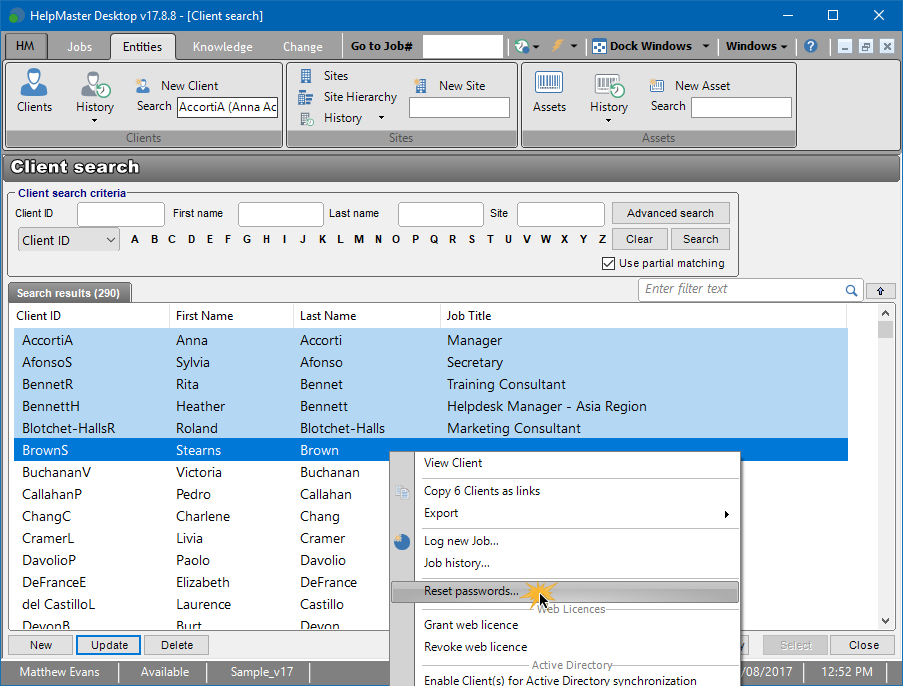Click the Dock Windows icon

click(599, 47)
